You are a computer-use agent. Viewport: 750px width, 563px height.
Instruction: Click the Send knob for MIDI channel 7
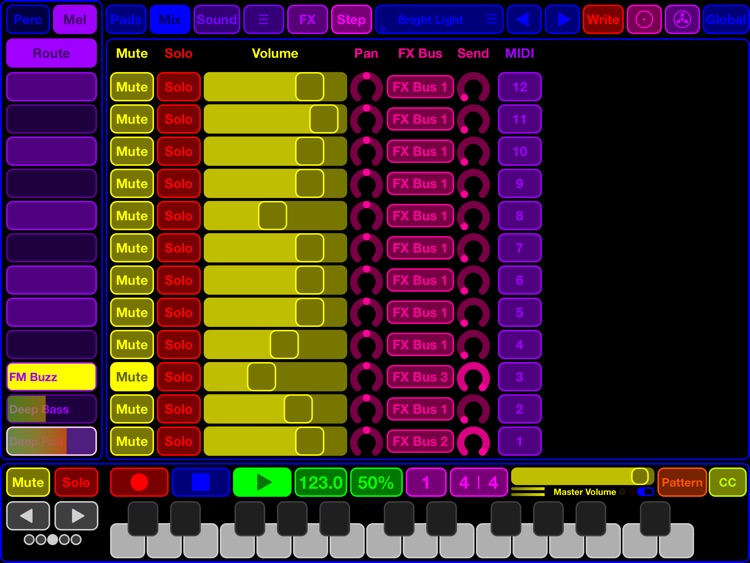pos(473,248)
